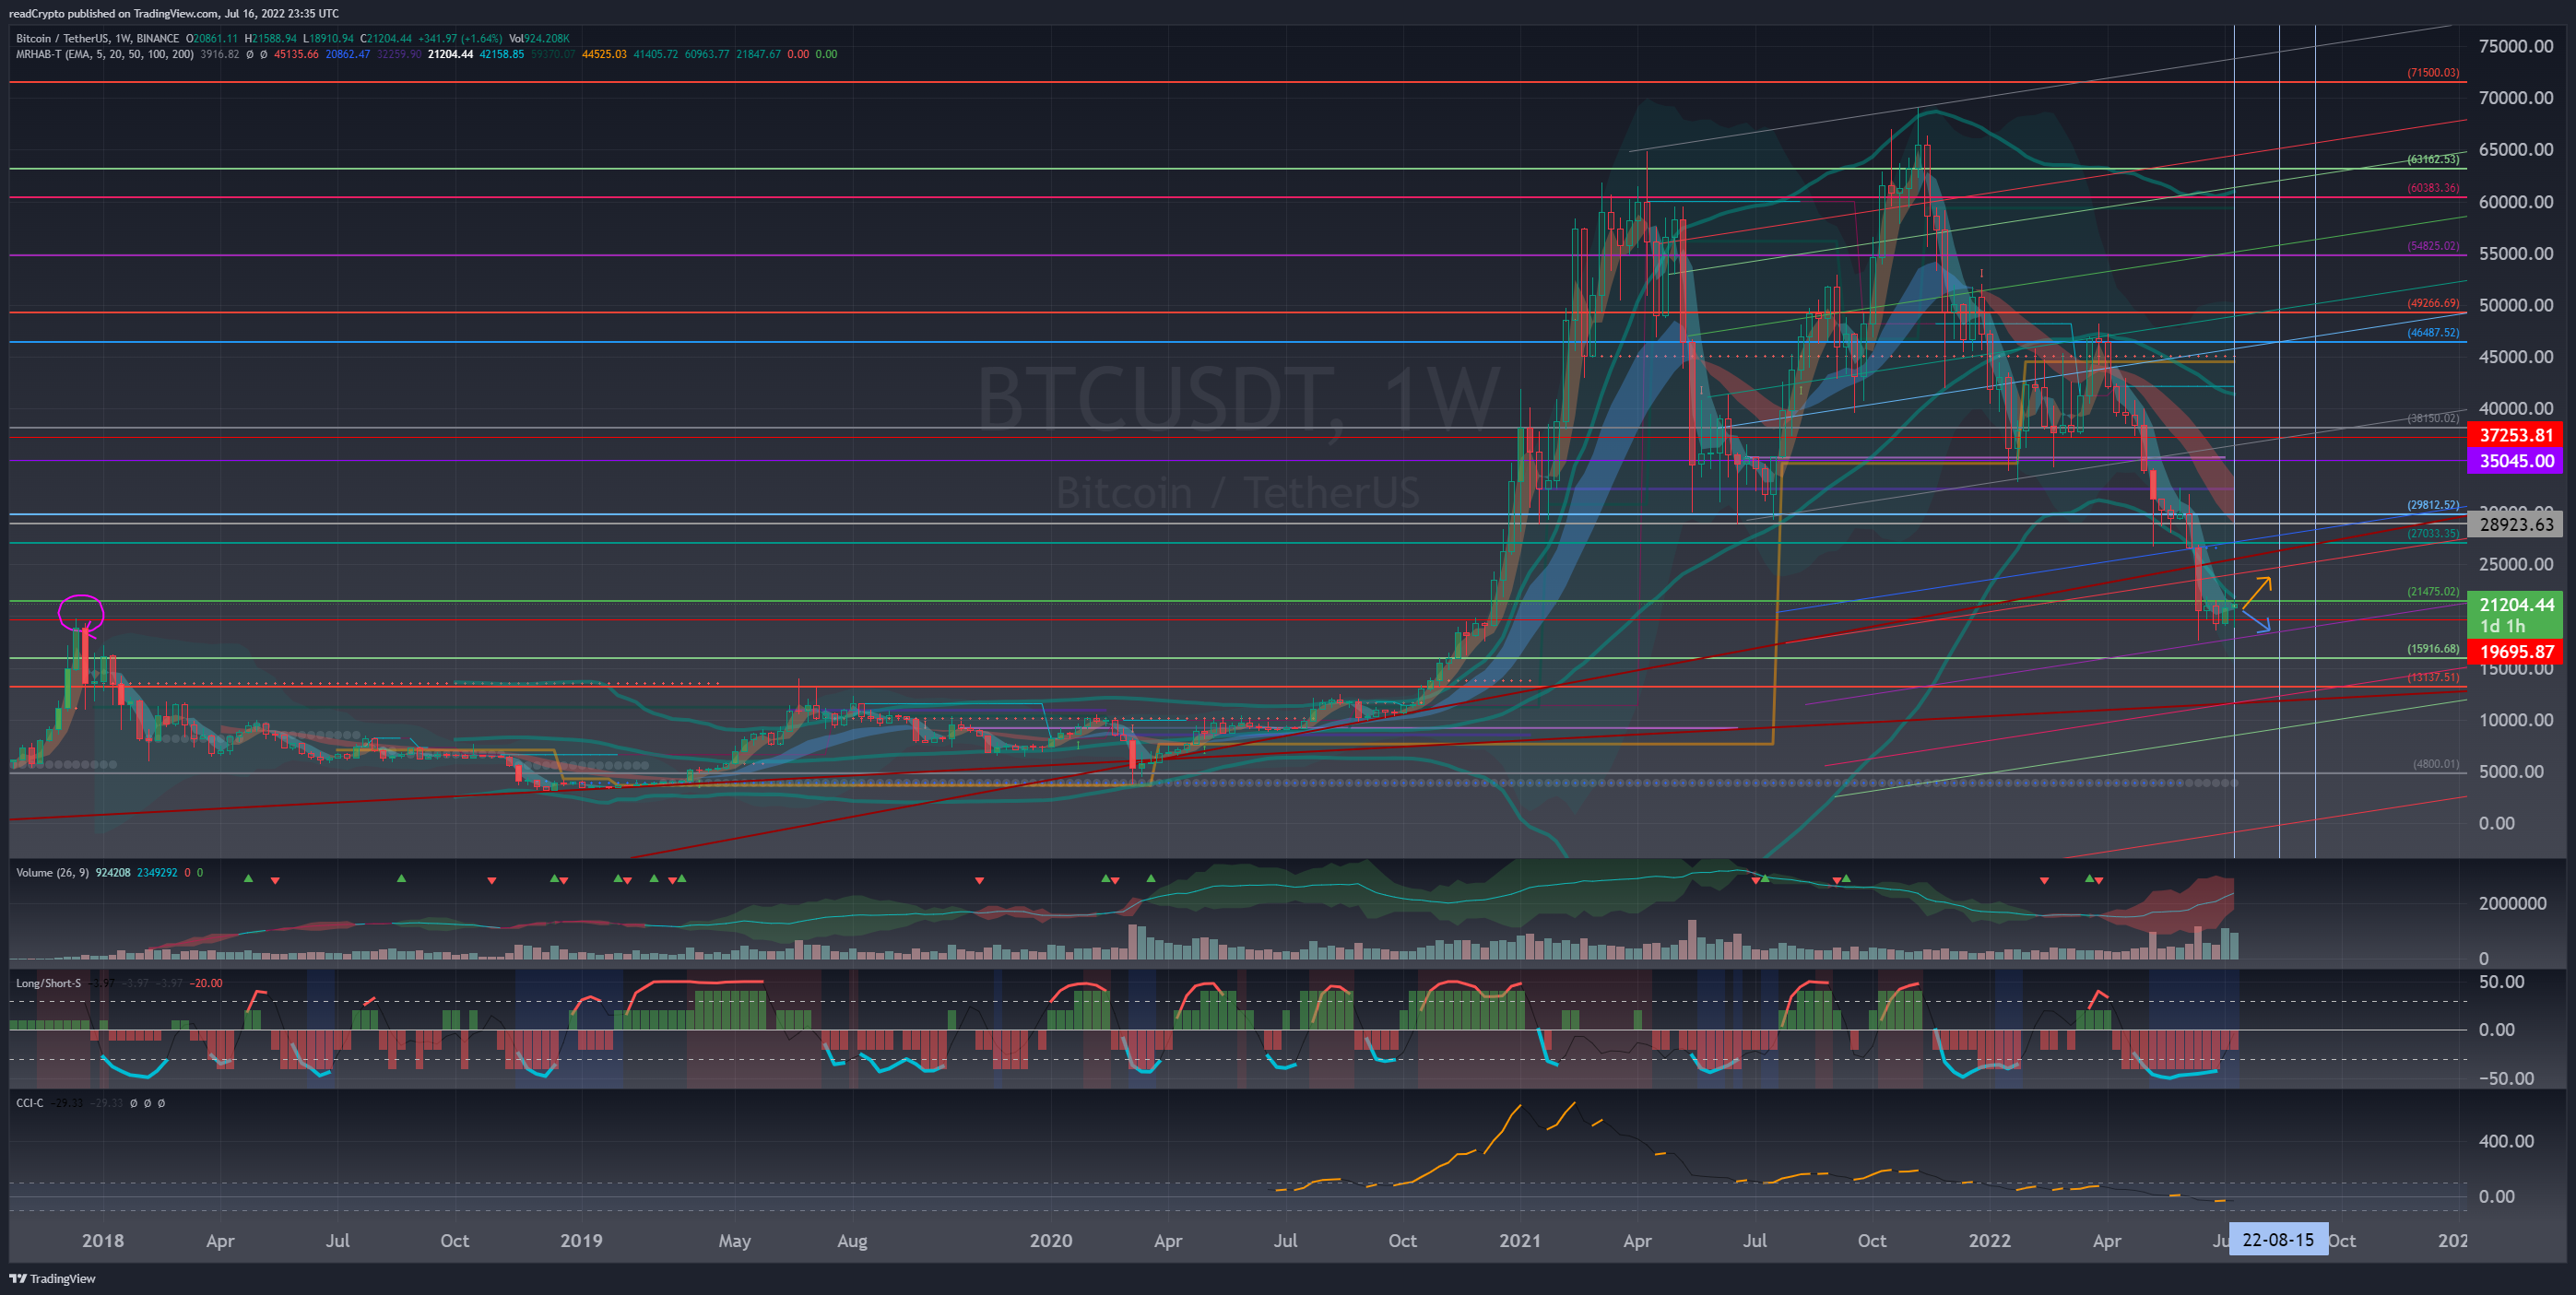Click the May label on time axis
The height and width of the screenshot is (1295, 2576).
coord(735,1241)
